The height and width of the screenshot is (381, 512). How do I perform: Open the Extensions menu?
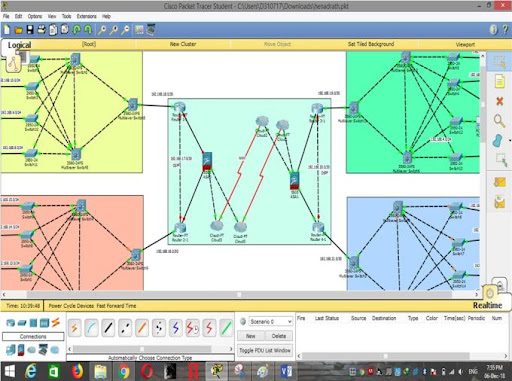pyautogui.click(x=86, y=16)
